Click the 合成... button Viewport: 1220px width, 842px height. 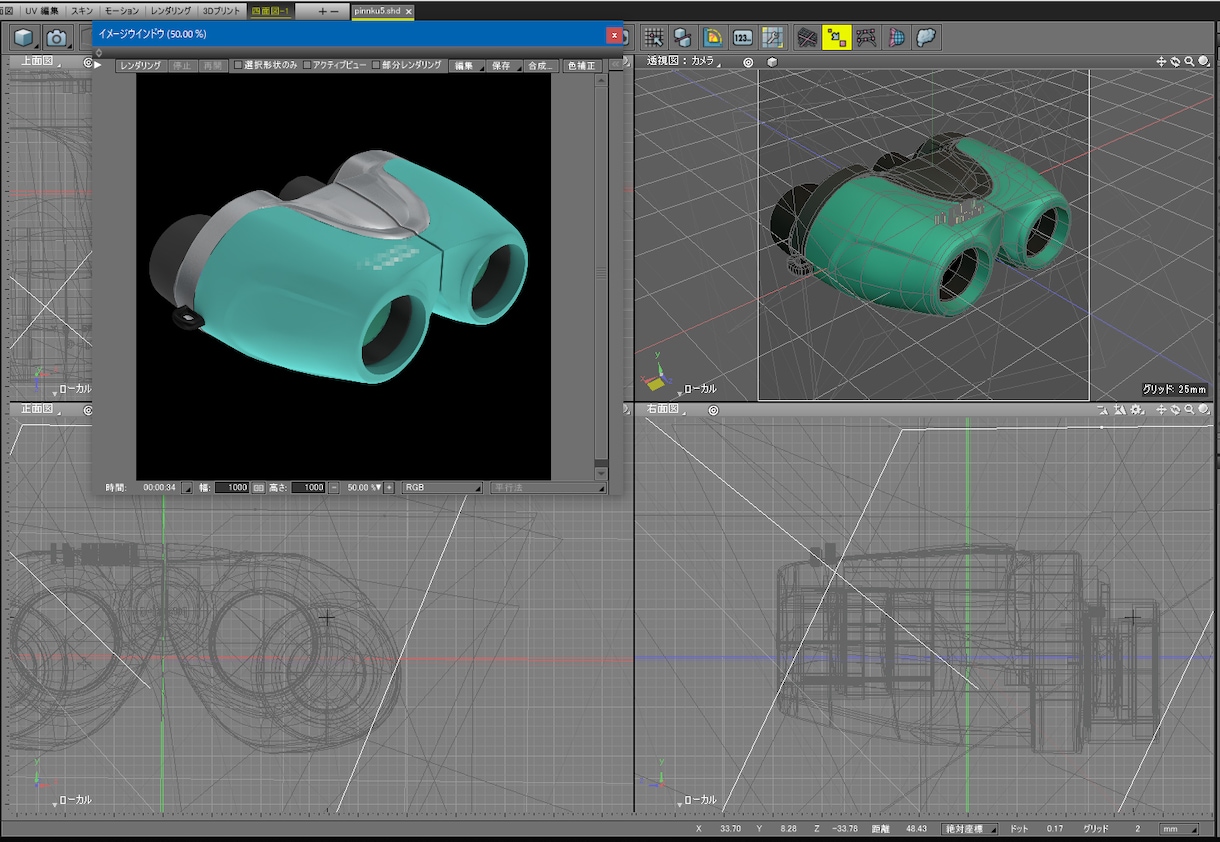[540, 65]
